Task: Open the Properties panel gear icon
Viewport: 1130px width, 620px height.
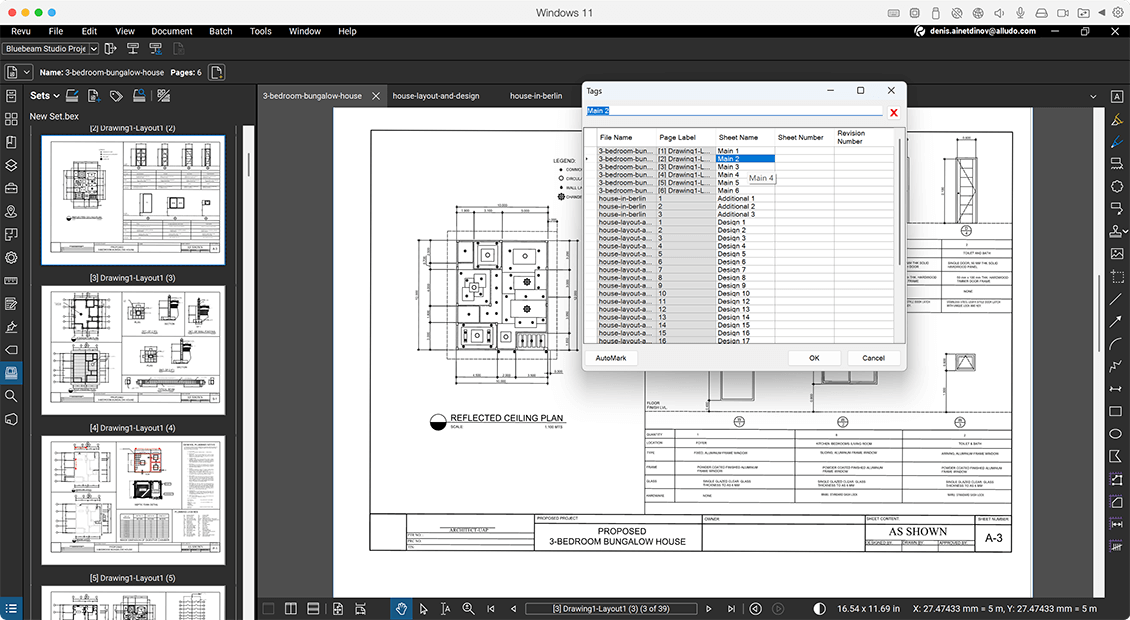Action: click(x=11, y=257)
